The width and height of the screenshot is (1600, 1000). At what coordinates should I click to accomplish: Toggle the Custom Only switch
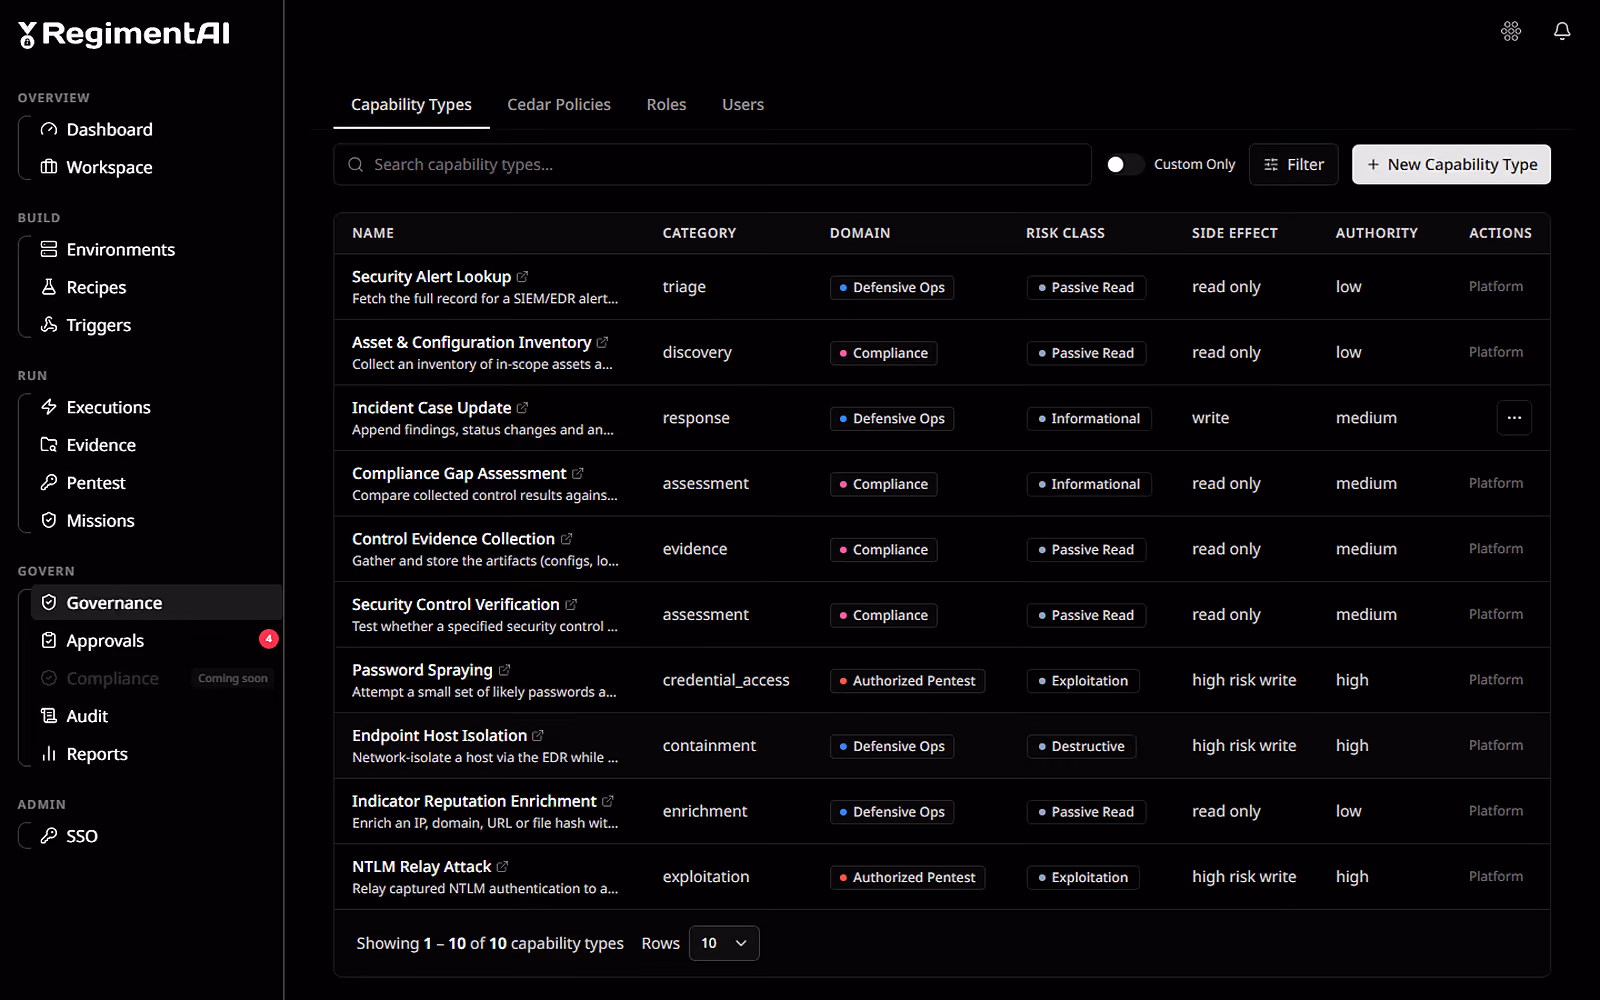[x=1125, y=164]
